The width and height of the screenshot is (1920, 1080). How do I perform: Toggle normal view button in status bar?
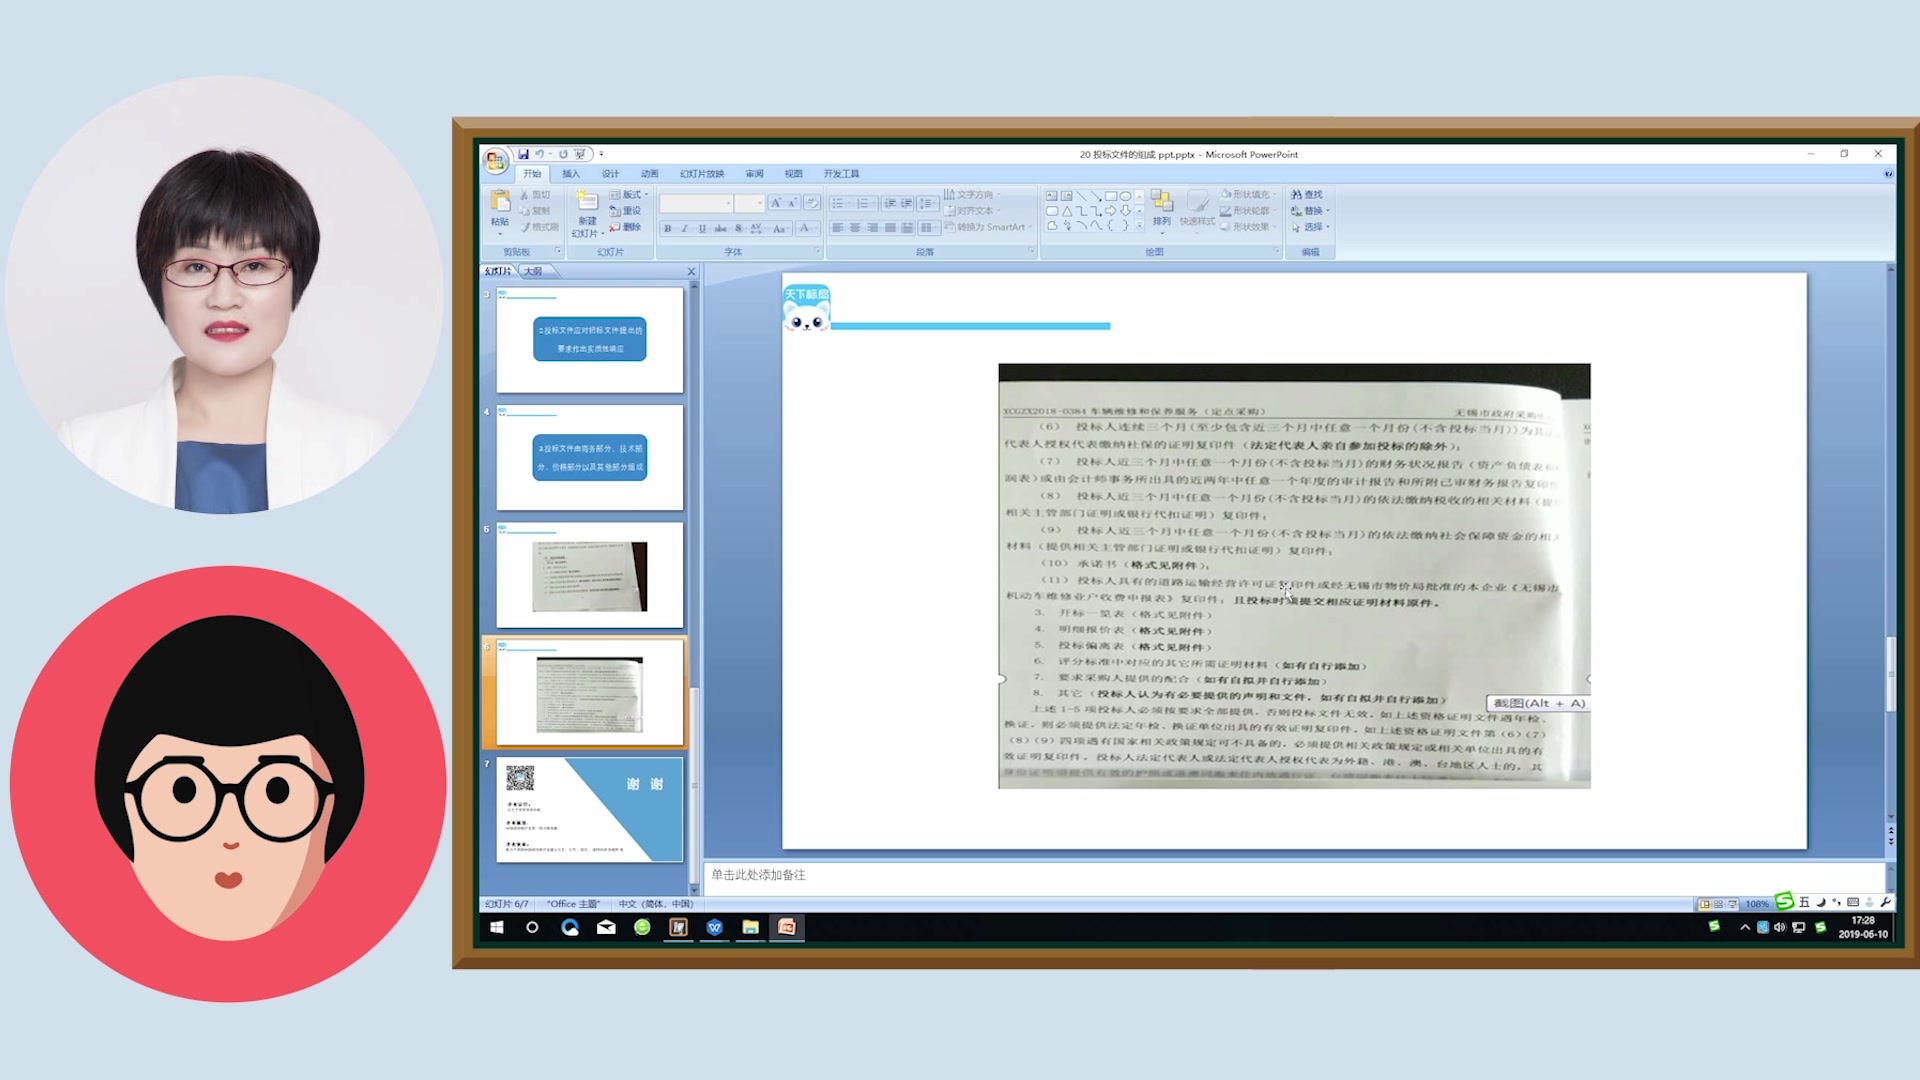pos(1704,904)
